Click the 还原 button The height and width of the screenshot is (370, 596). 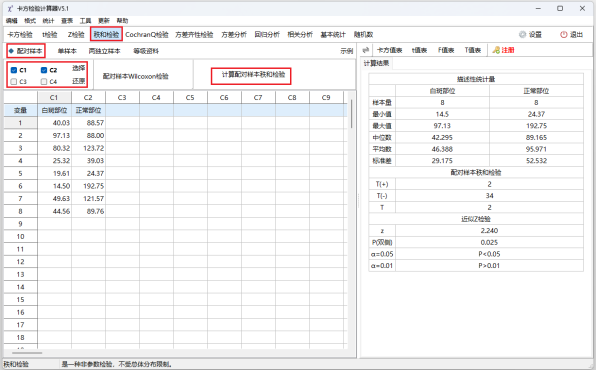click(x=79, y=81)
